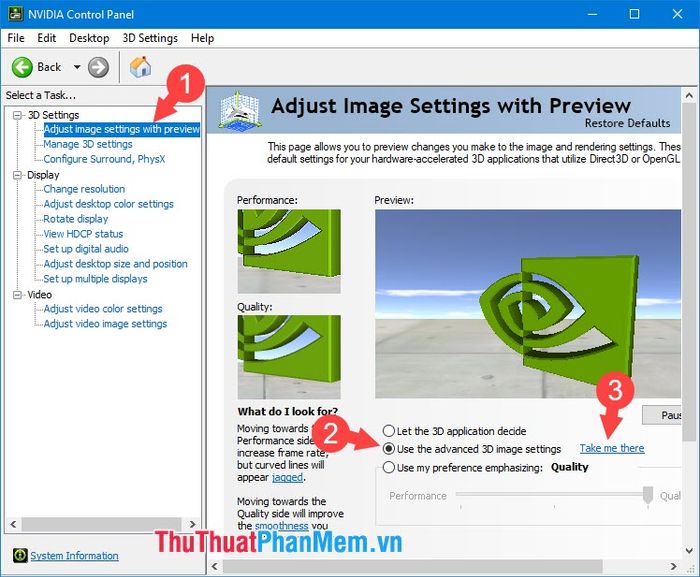The height and width of the screenshot is (577, 700).
Task: Open the Back history dropdown arrow
Action: (x=77, y=67)
